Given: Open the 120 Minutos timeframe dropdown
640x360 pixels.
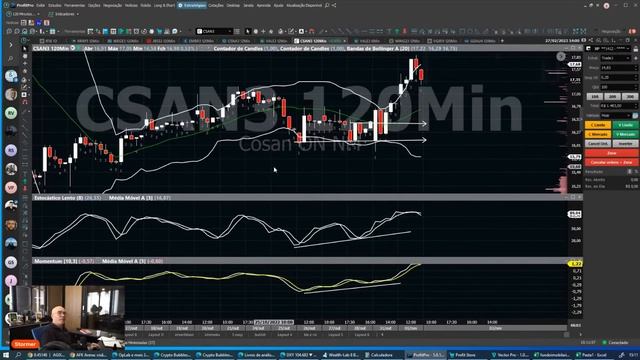Looking at the screenshot, I should pos(23,14).
